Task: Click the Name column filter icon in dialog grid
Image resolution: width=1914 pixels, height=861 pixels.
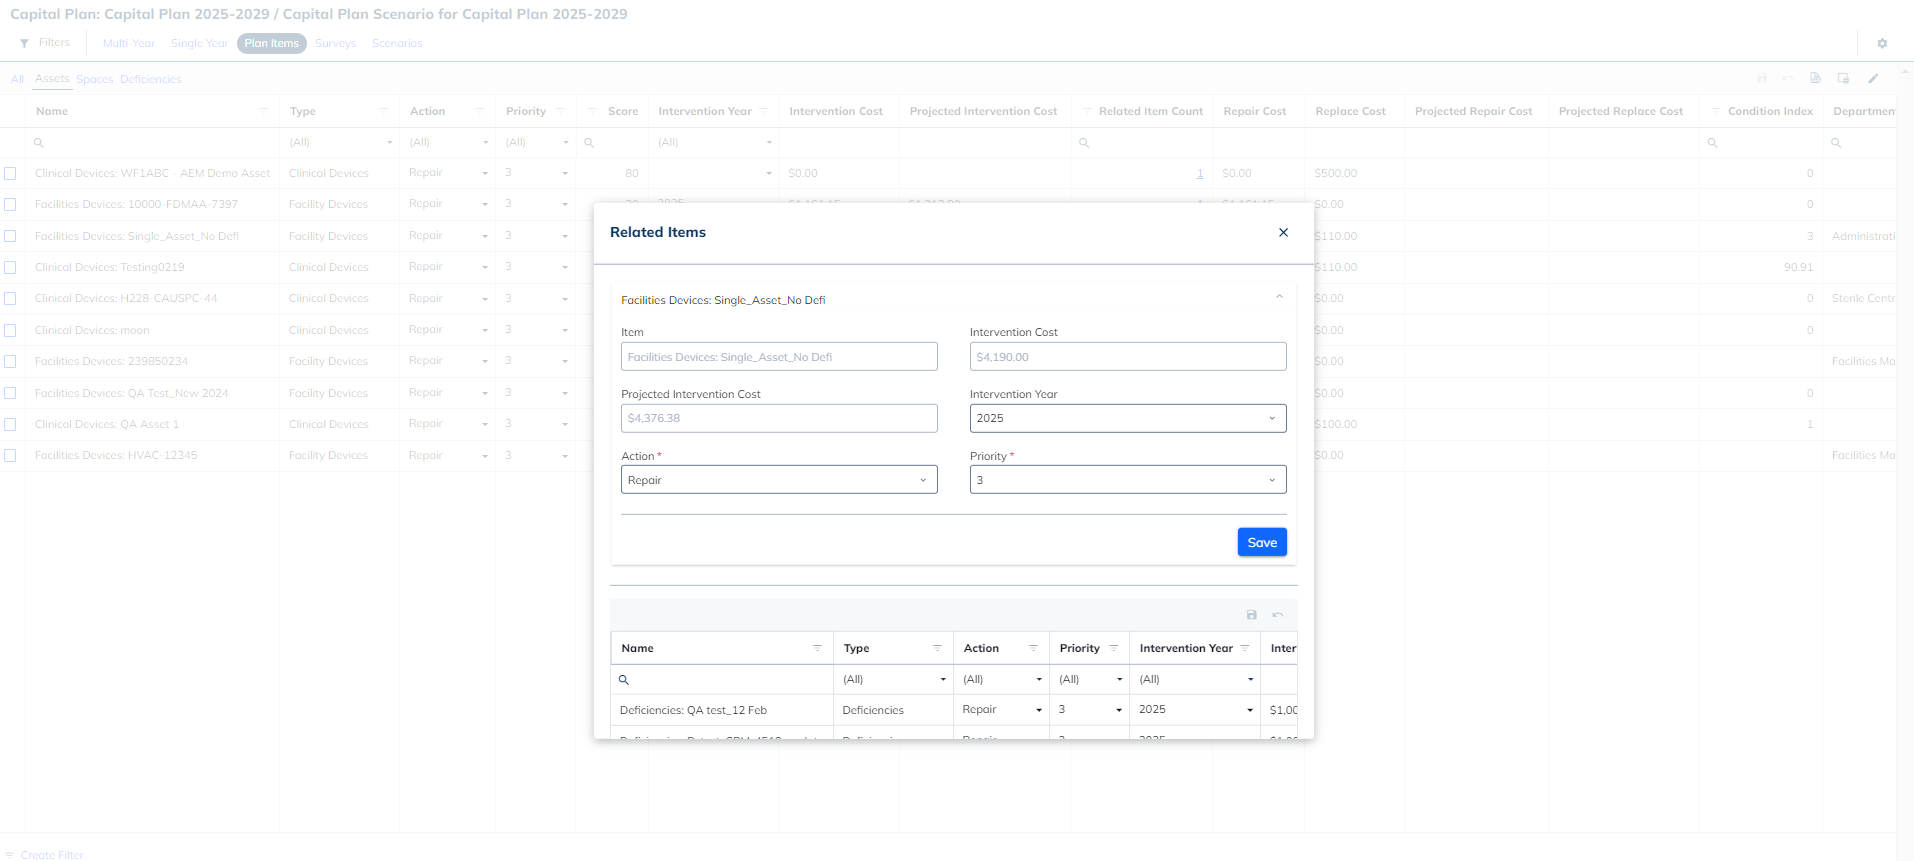Action: pyautogui.click(x=817, y=648)
